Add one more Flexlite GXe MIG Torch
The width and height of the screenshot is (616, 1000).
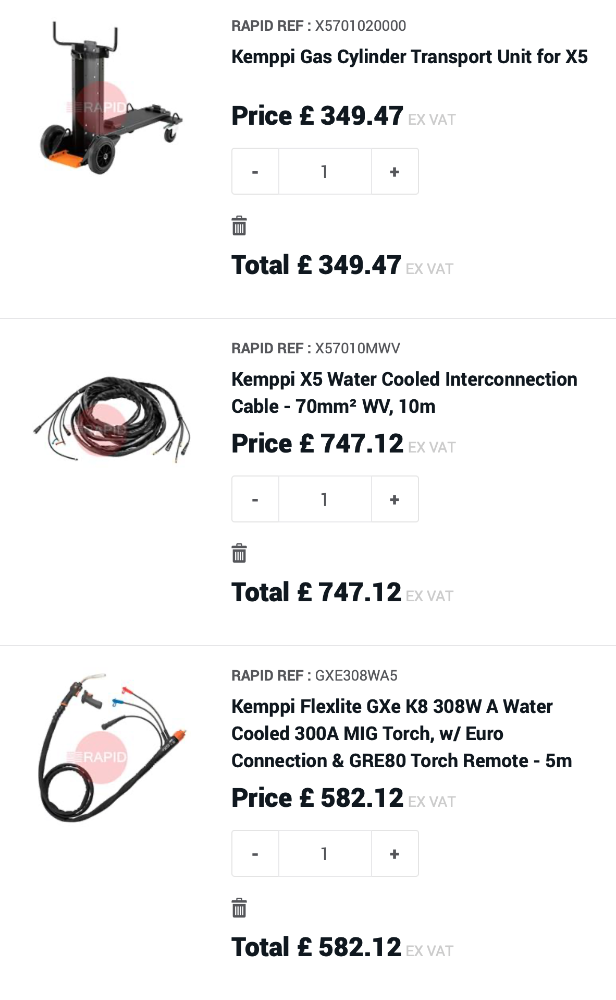394,854
